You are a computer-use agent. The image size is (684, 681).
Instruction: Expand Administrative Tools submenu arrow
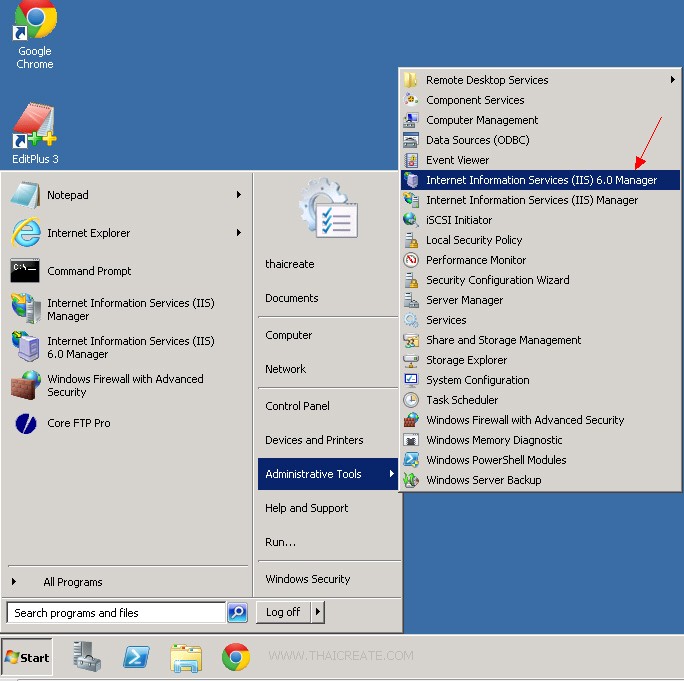pos(391,474)
